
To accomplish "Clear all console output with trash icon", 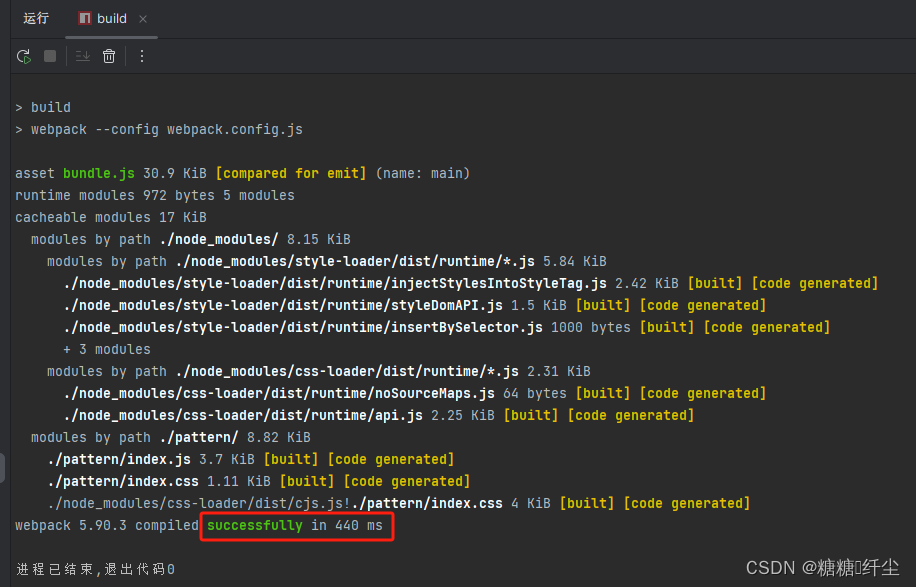I will coord(109,56).
